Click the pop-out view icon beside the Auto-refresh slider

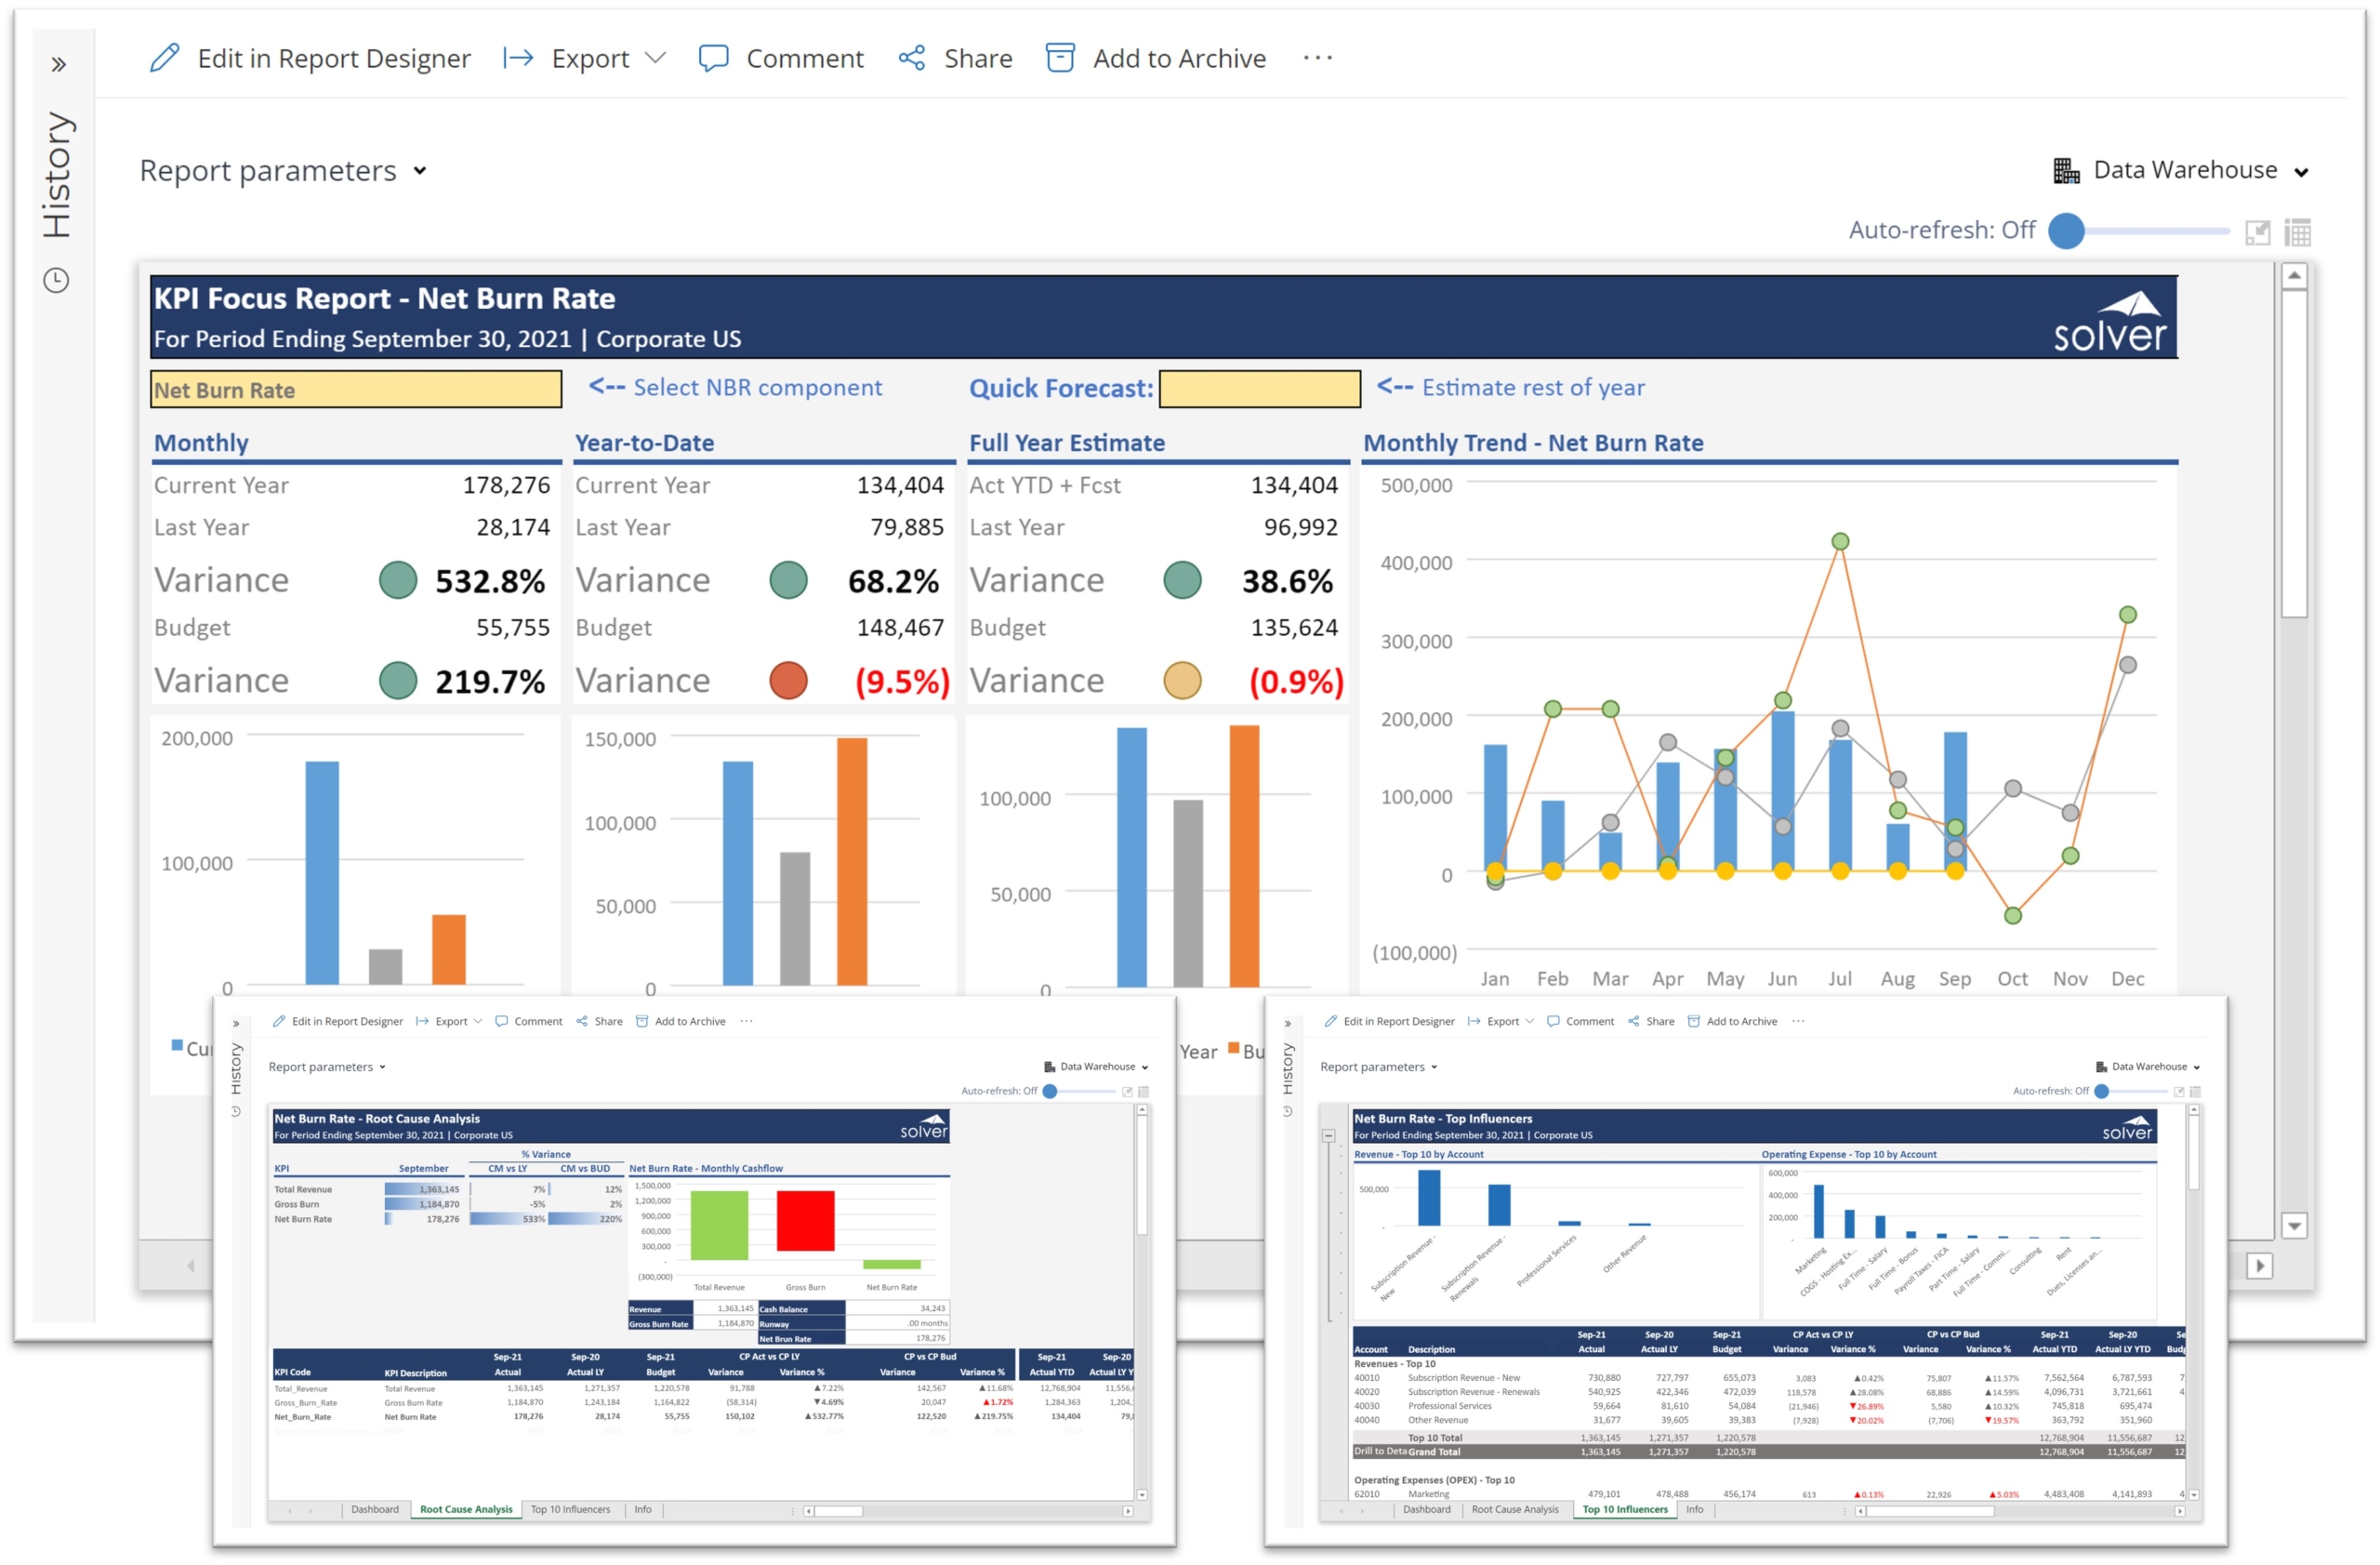[2257, 232]
